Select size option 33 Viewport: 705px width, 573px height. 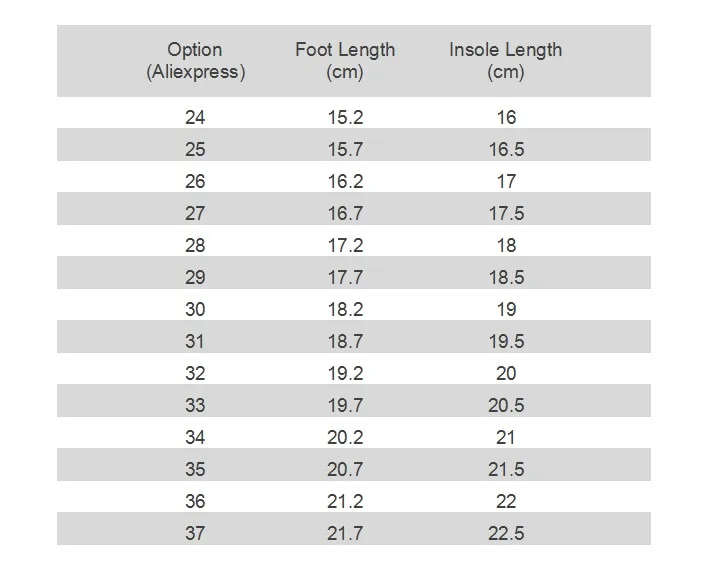point(195,406)
